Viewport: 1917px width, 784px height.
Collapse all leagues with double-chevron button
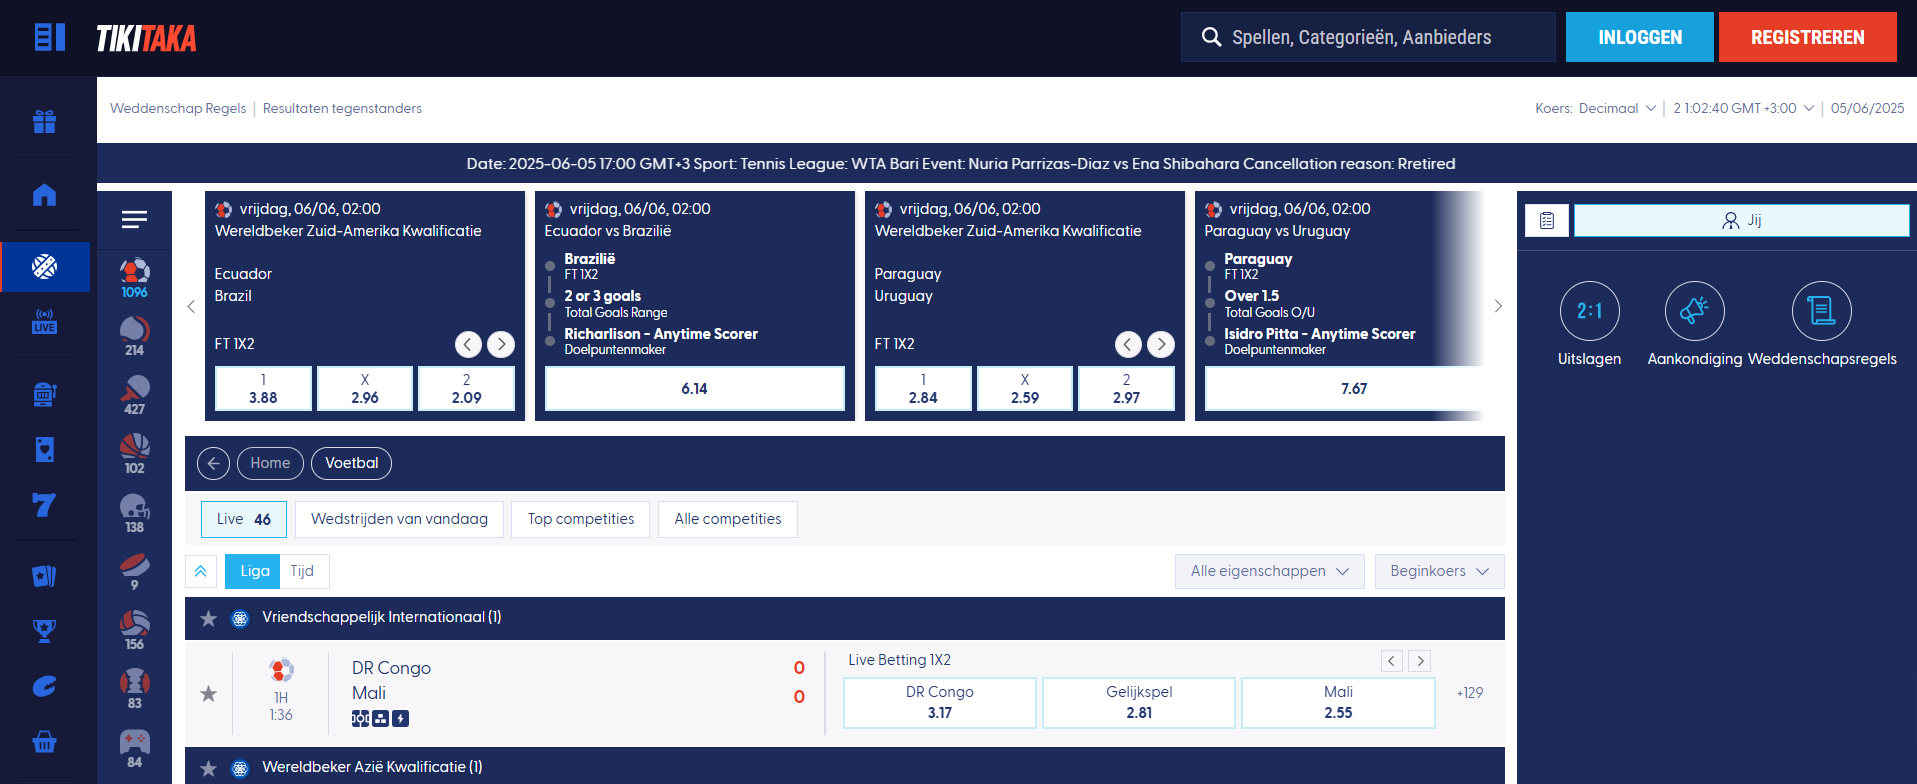point(200,571)
